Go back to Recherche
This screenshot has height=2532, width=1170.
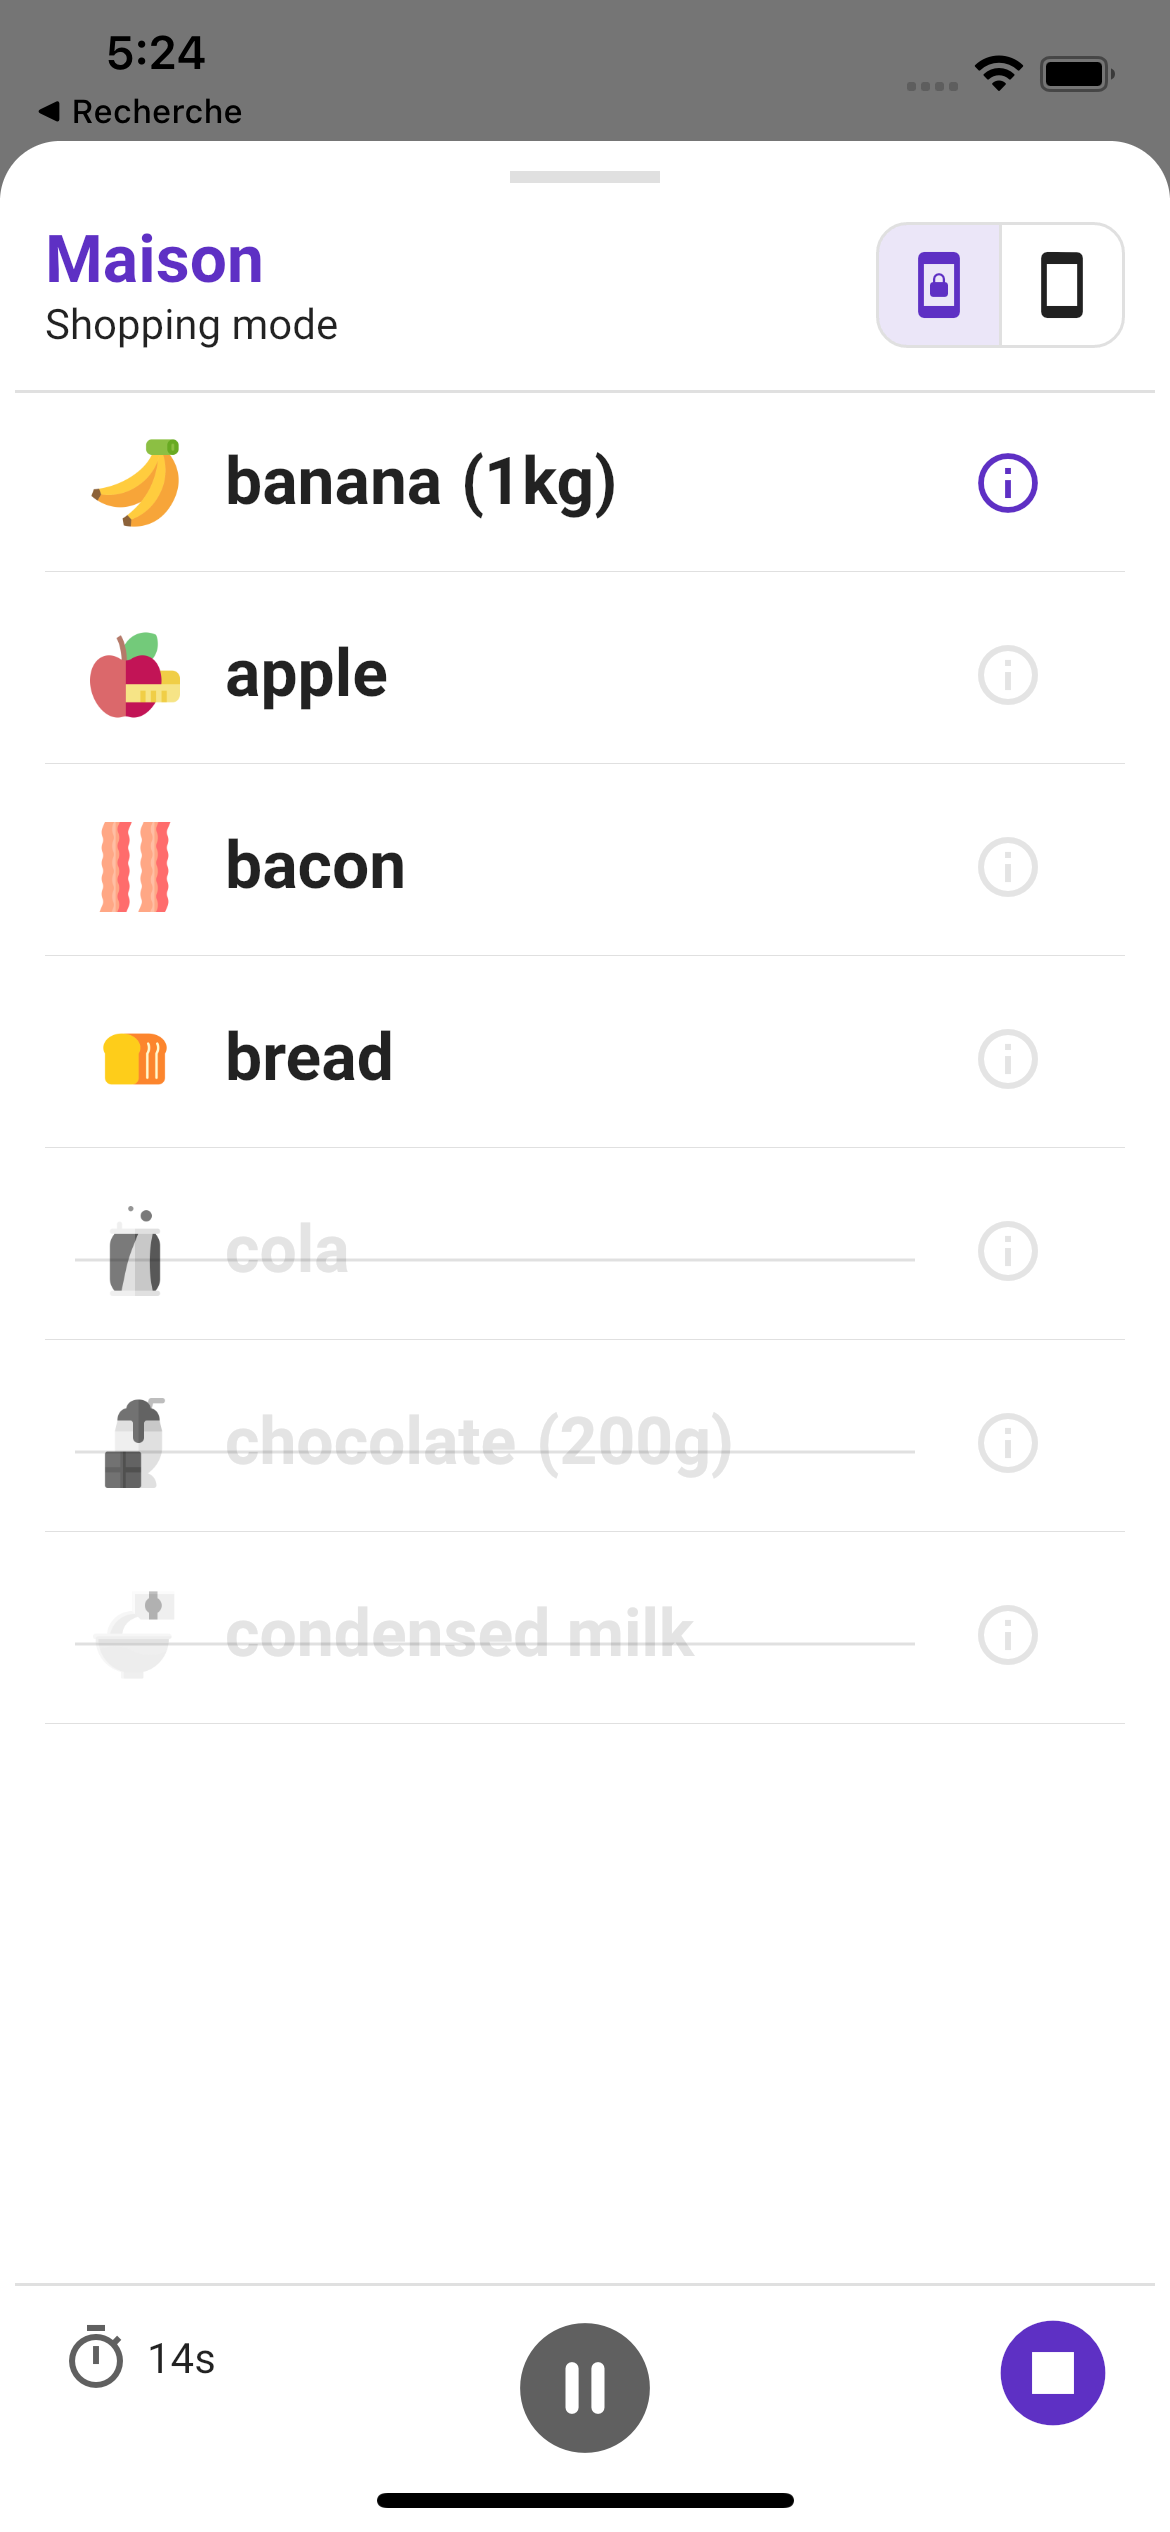140,111
